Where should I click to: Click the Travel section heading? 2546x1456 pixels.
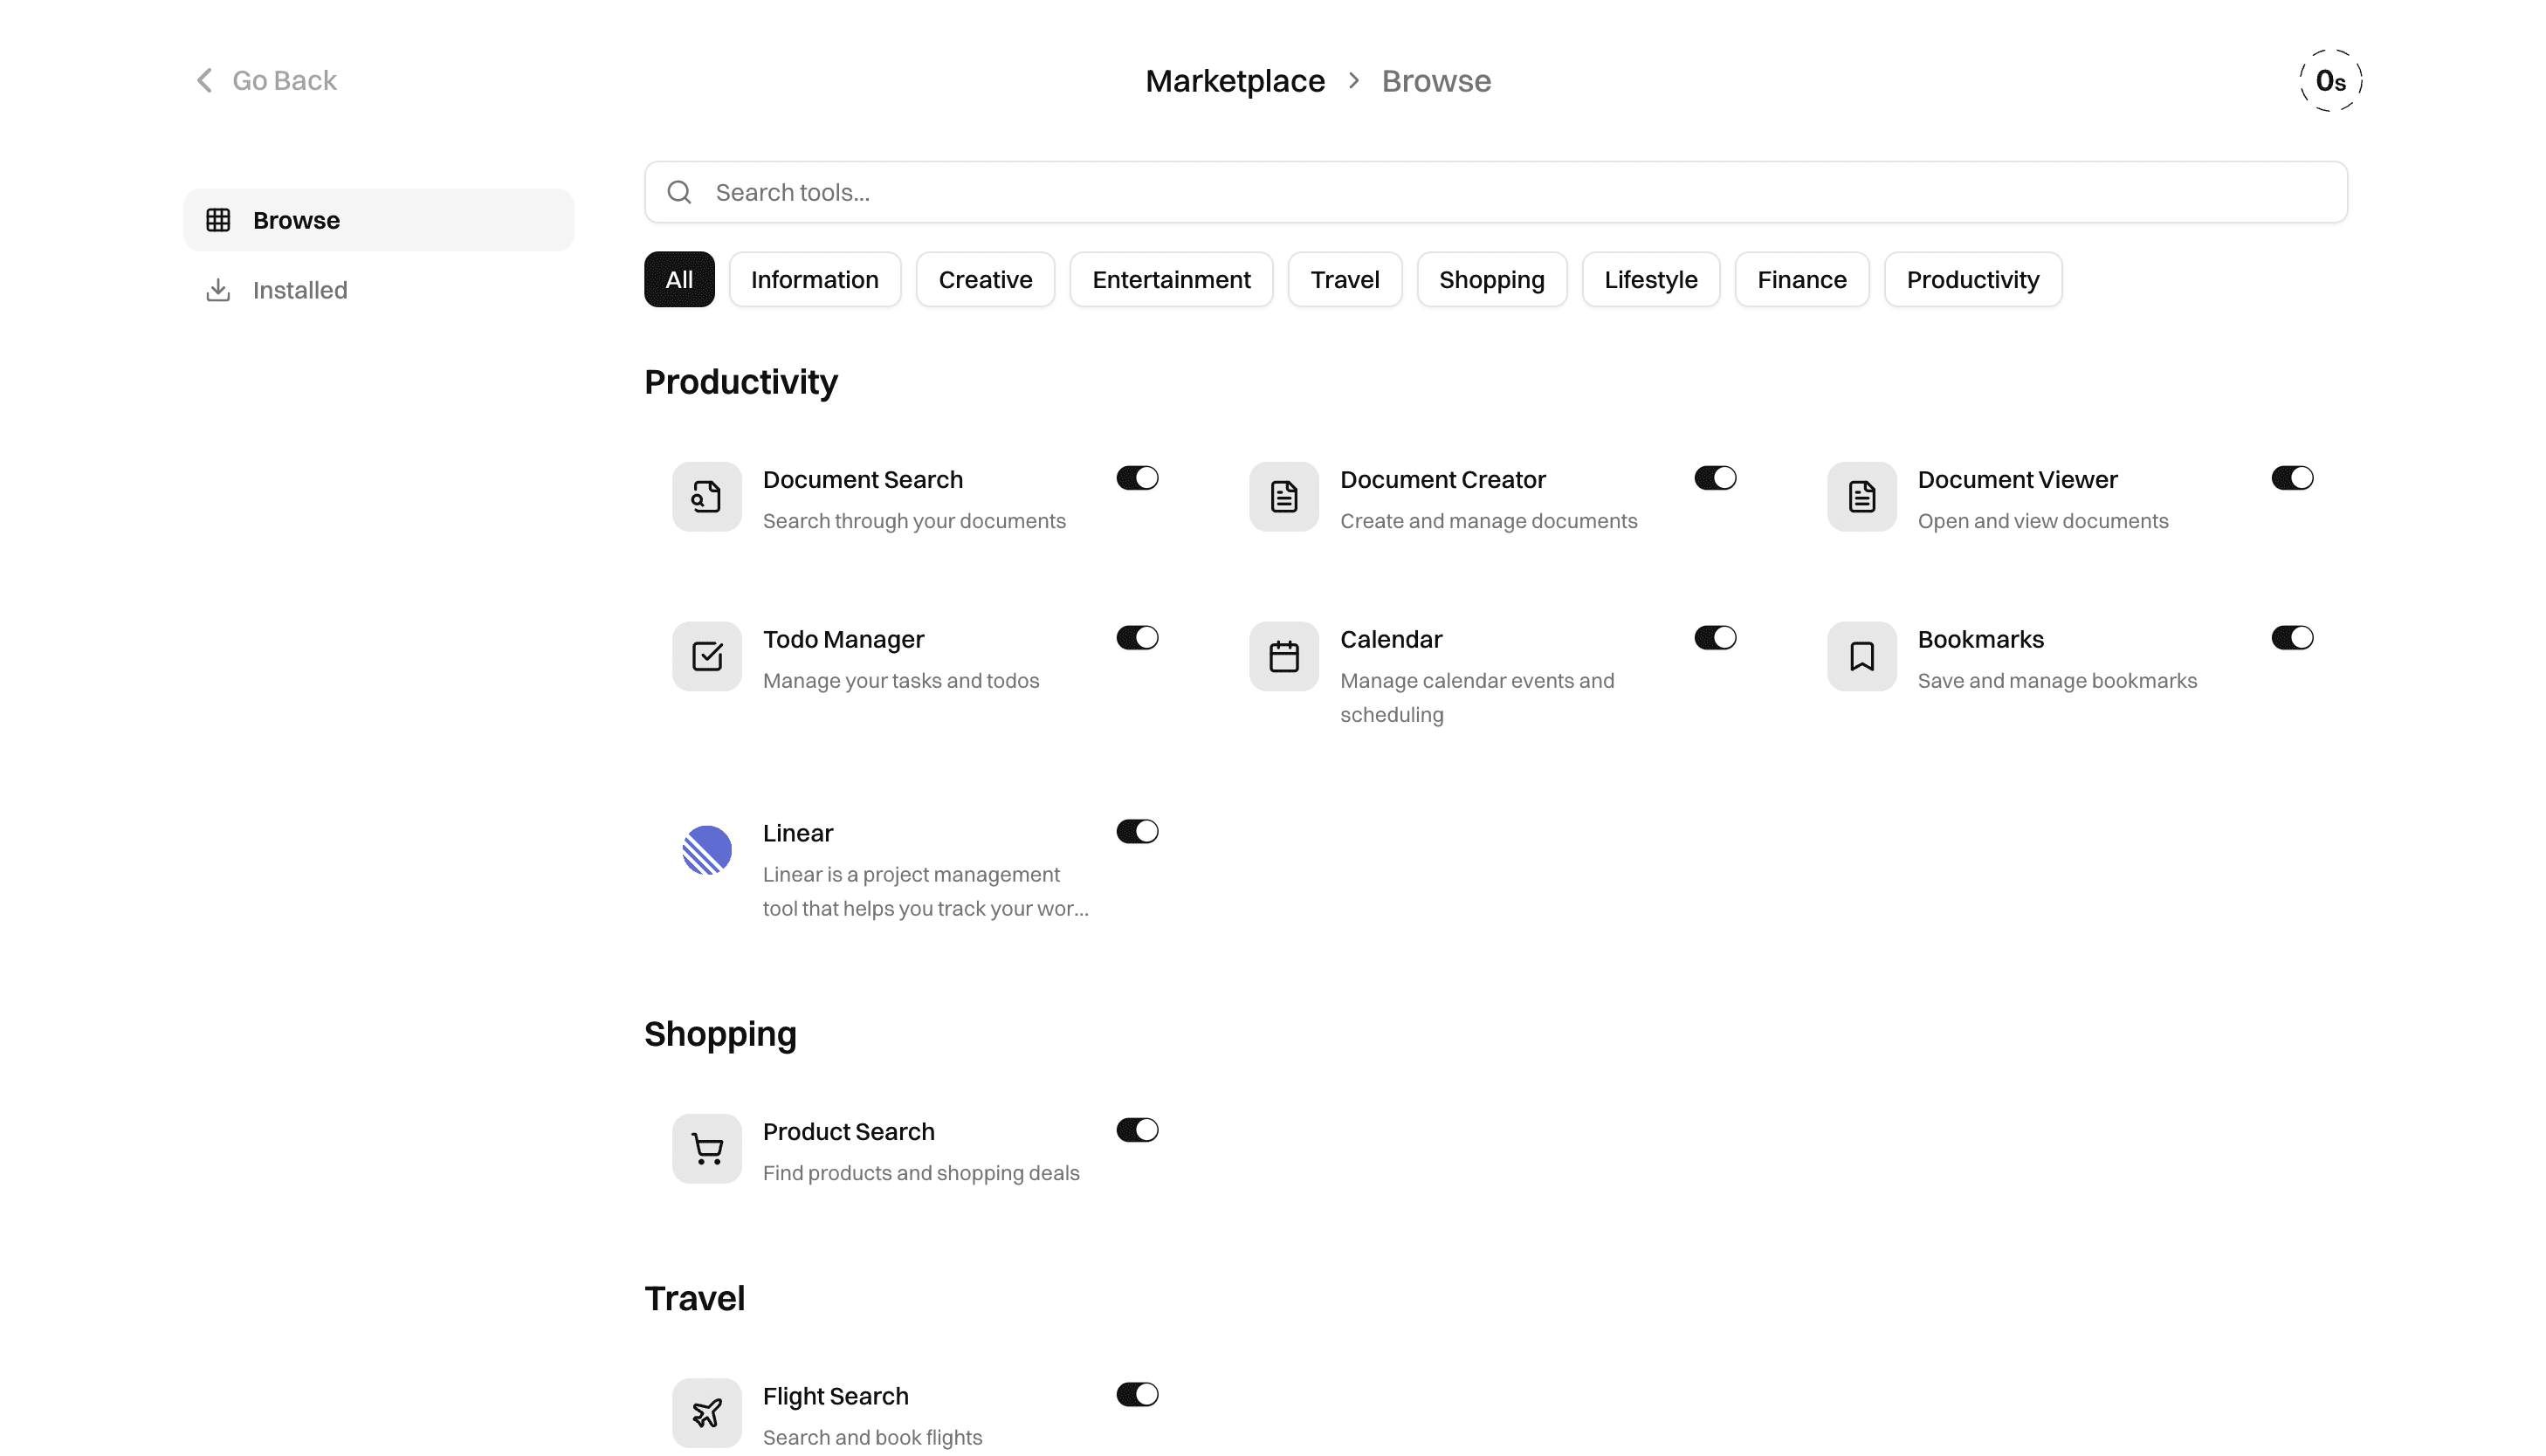pyautogui.click(x=694, y=1298)
